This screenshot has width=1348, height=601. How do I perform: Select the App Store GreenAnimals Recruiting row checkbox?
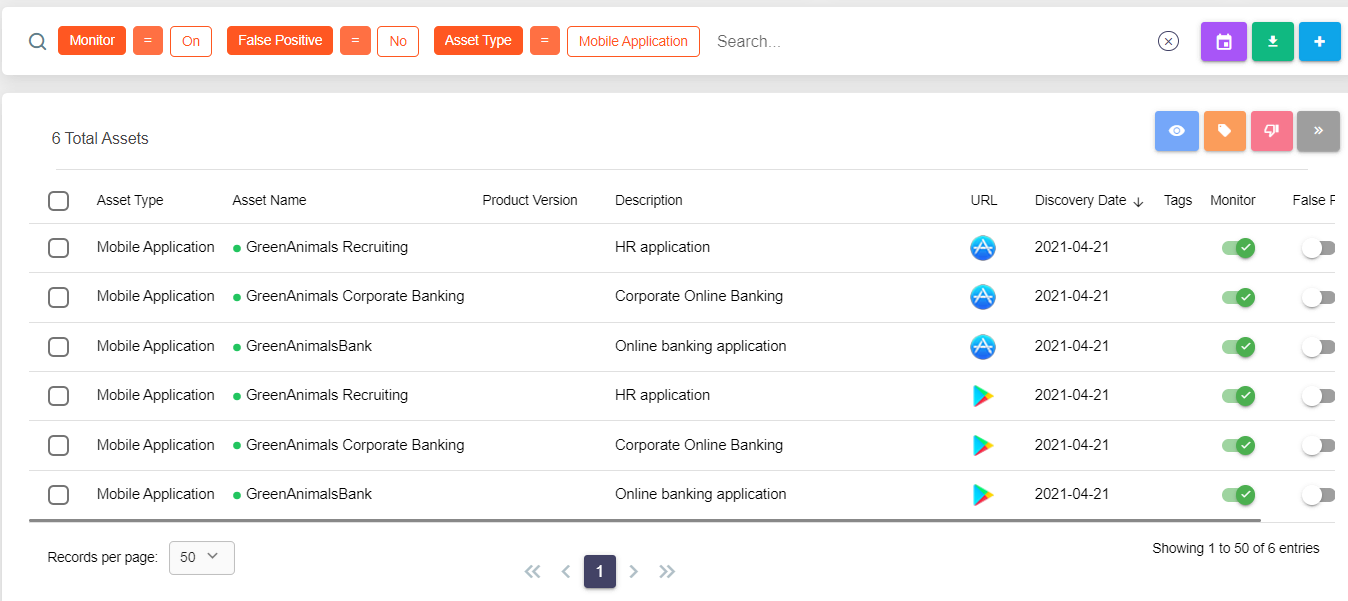[x=59, y=248]
